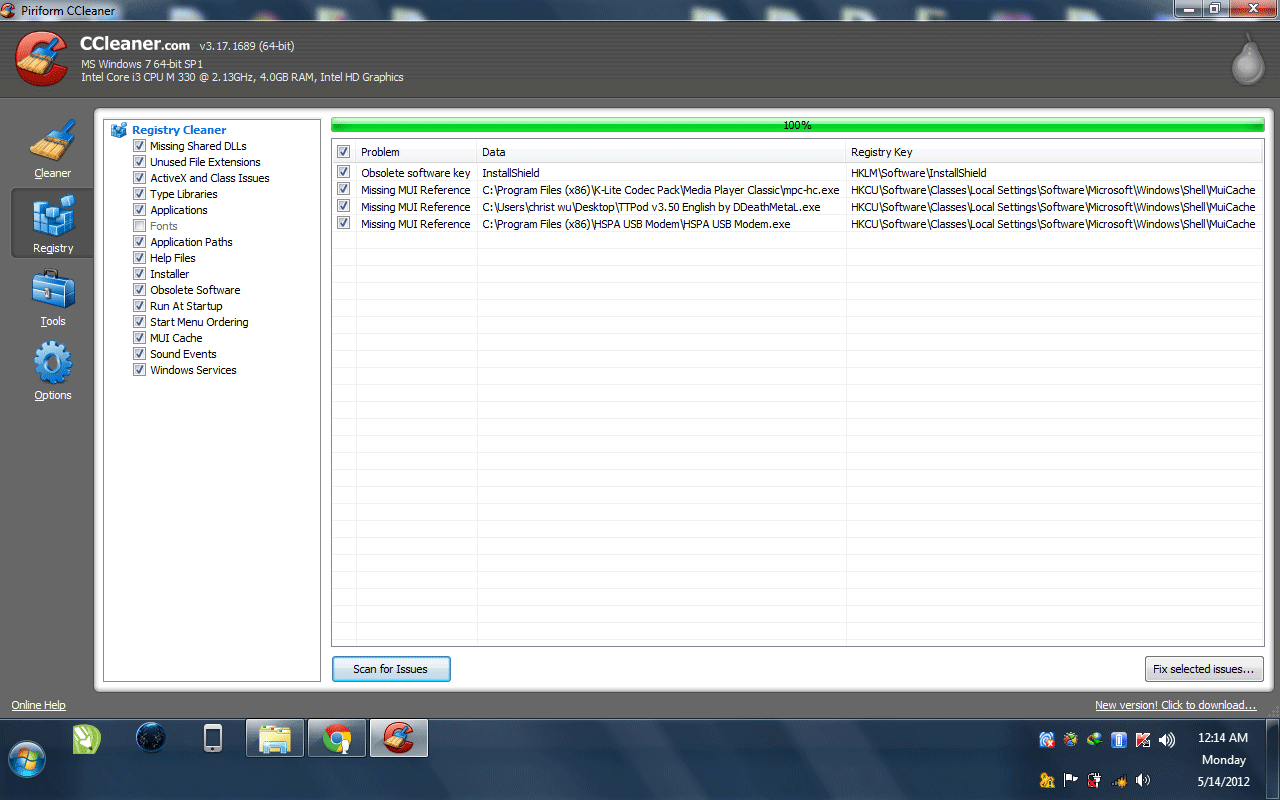Click the CCleaner taskbar button
This screenshot has height=800, width=1280.
[x=399, y=739]
